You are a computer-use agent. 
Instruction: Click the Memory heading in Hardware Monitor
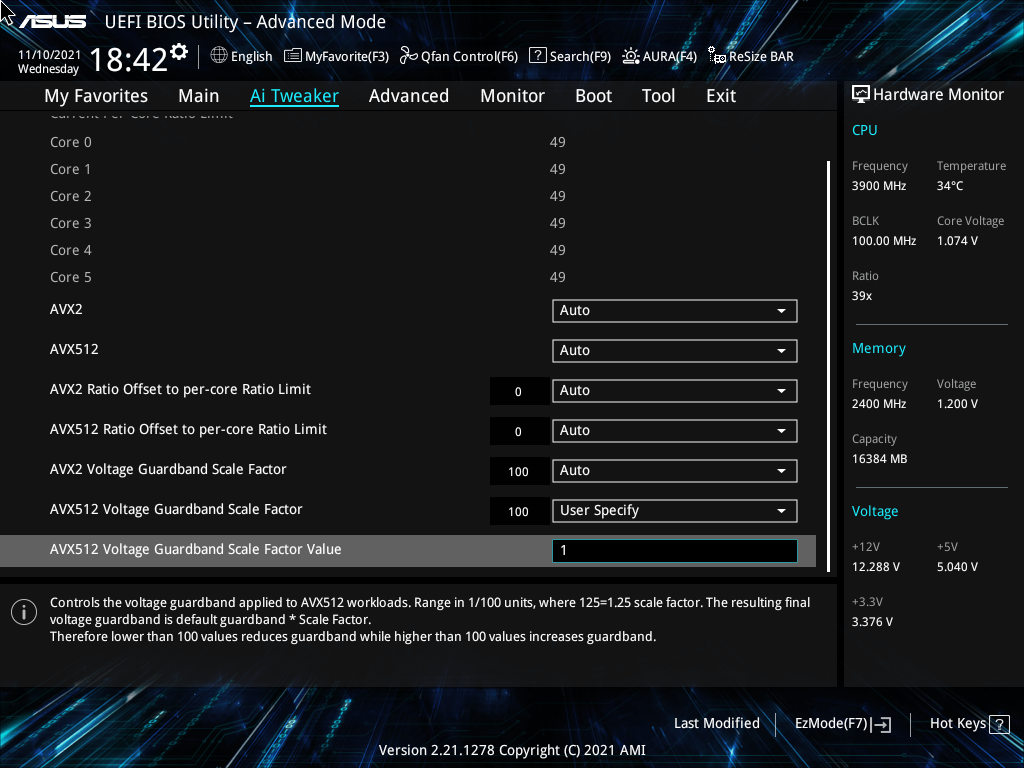pos(878,348)
